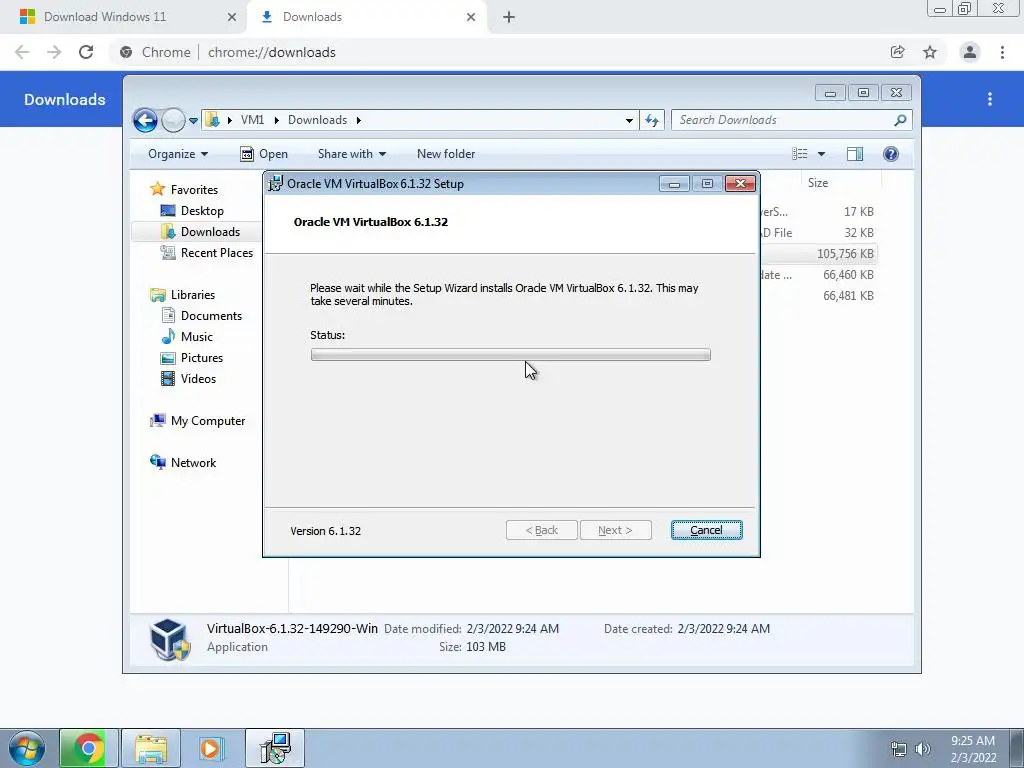Switch to the Downloads Chrome tab

tap(366, 17)
